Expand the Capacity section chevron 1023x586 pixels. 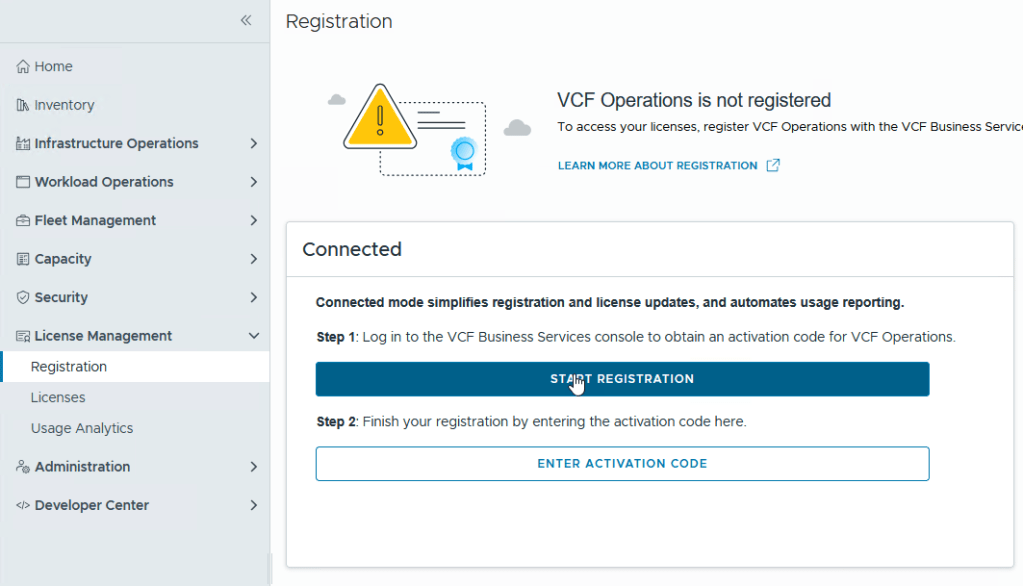coord(253,259)
